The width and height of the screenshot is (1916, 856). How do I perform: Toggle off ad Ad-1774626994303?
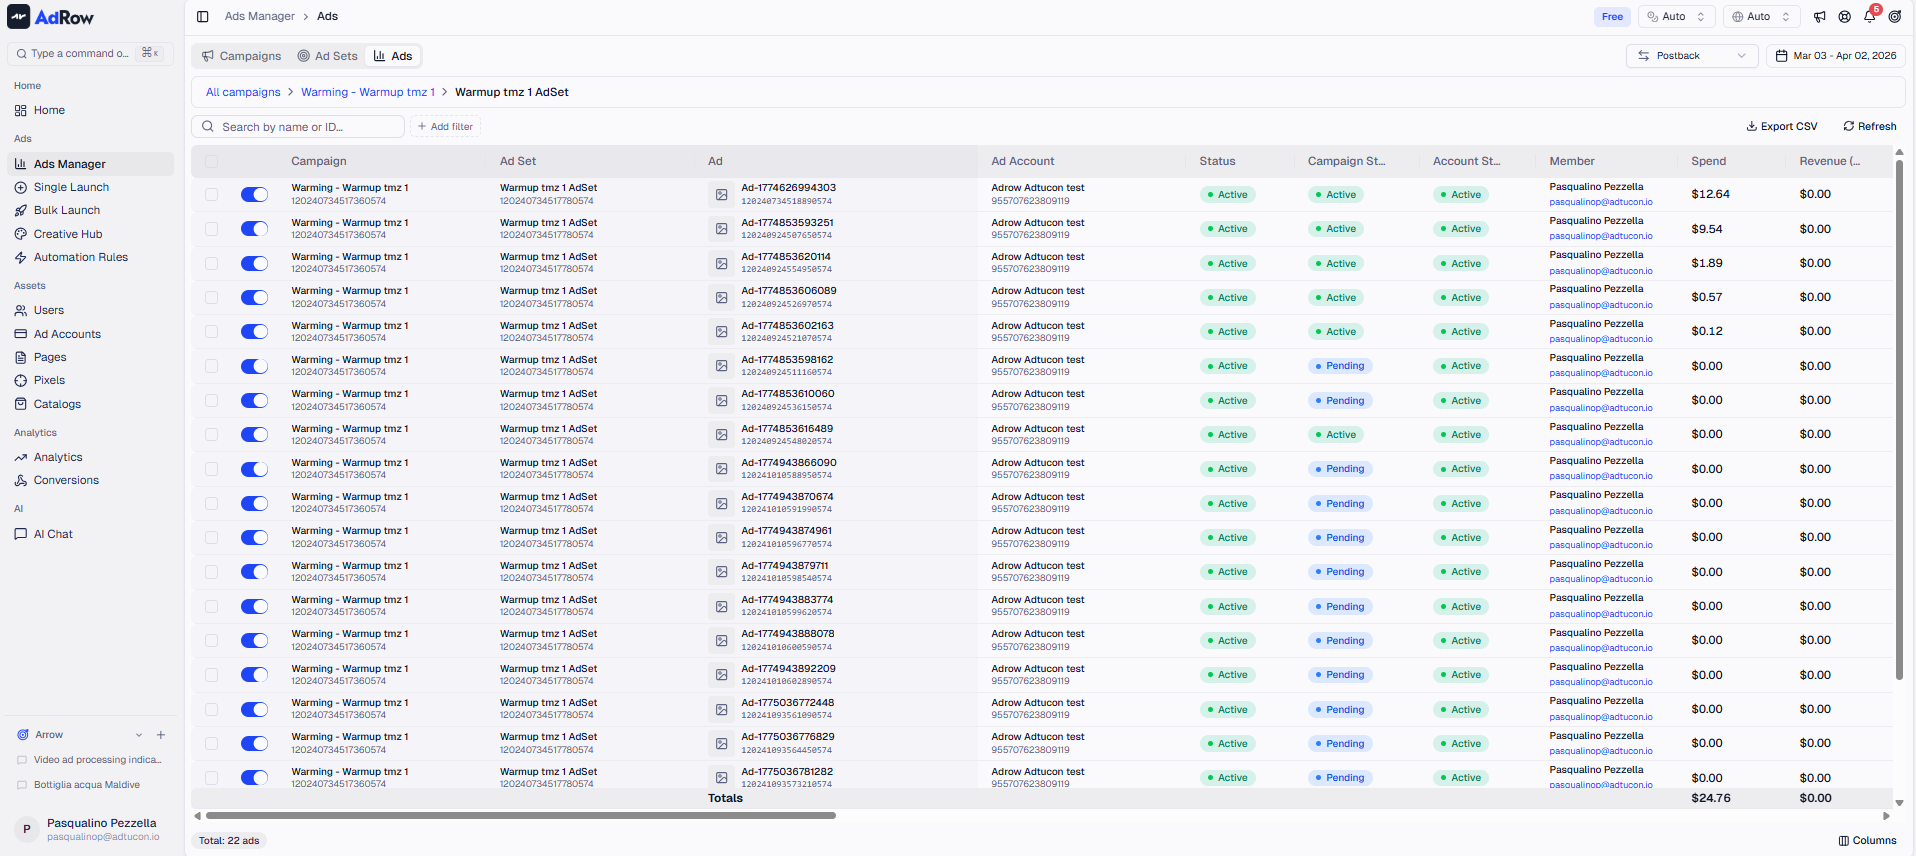[254, 194]
